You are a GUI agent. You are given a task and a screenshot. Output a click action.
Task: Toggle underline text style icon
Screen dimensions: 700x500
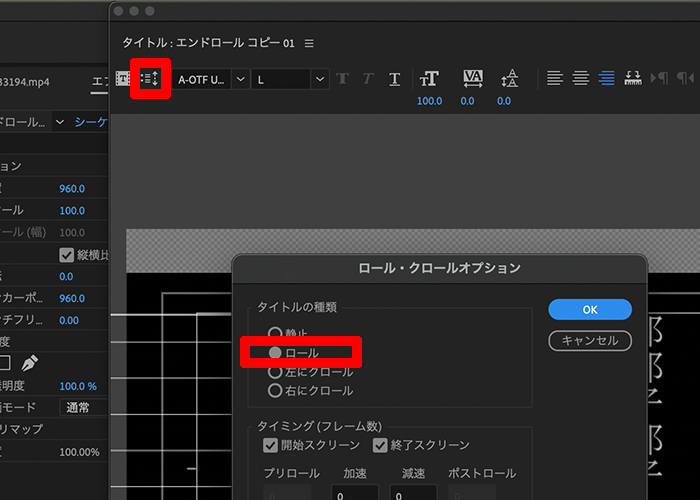point(394,79)
